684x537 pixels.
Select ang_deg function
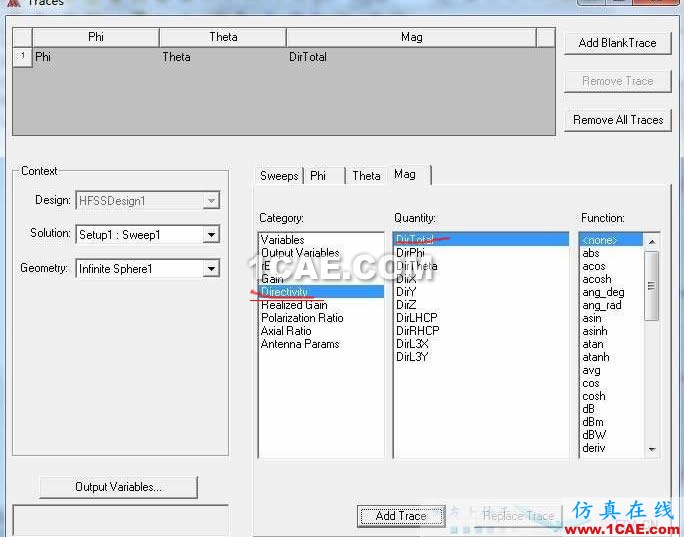pos(611,292)
